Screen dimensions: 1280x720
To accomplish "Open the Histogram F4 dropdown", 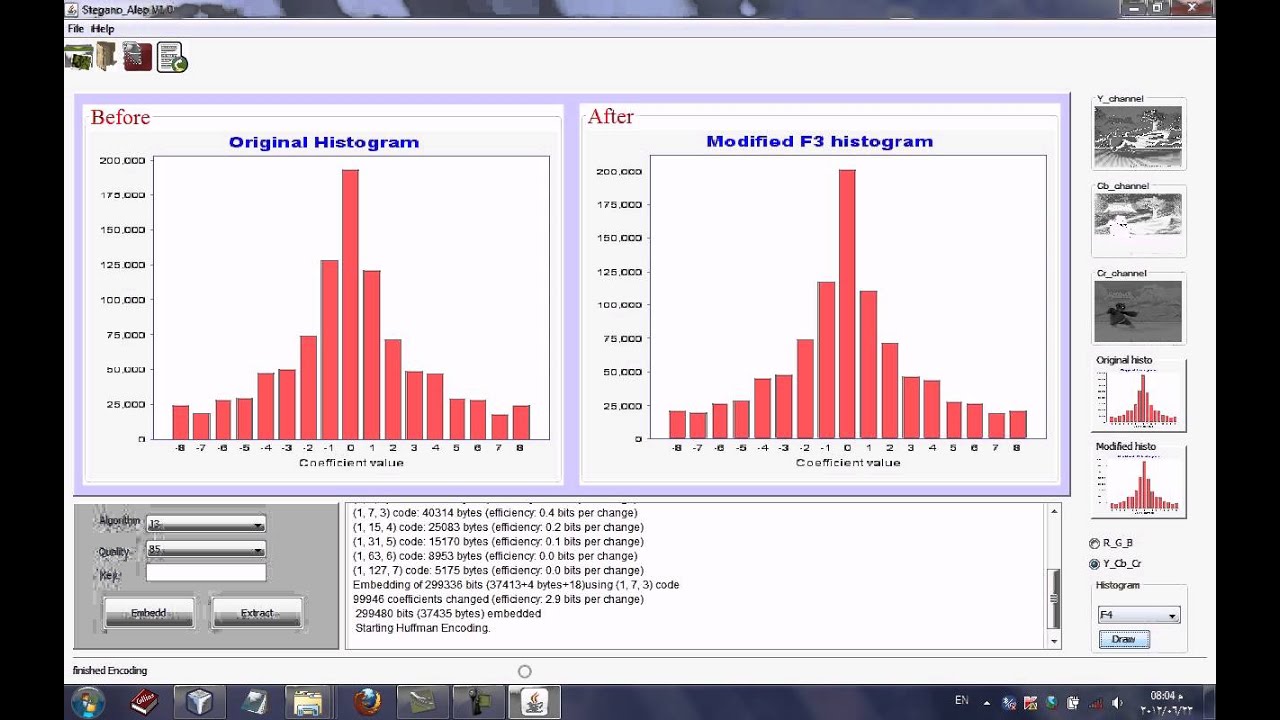I will pyautogui.click(x=1138, y=615).
